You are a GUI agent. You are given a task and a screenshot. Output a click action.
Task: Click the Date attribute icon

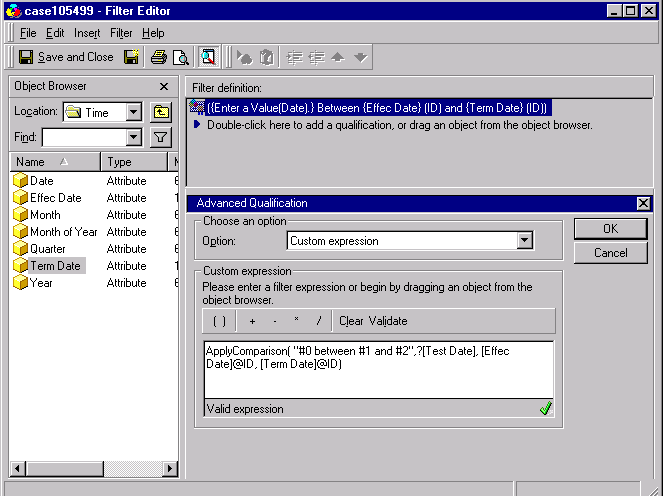(20, 180)
